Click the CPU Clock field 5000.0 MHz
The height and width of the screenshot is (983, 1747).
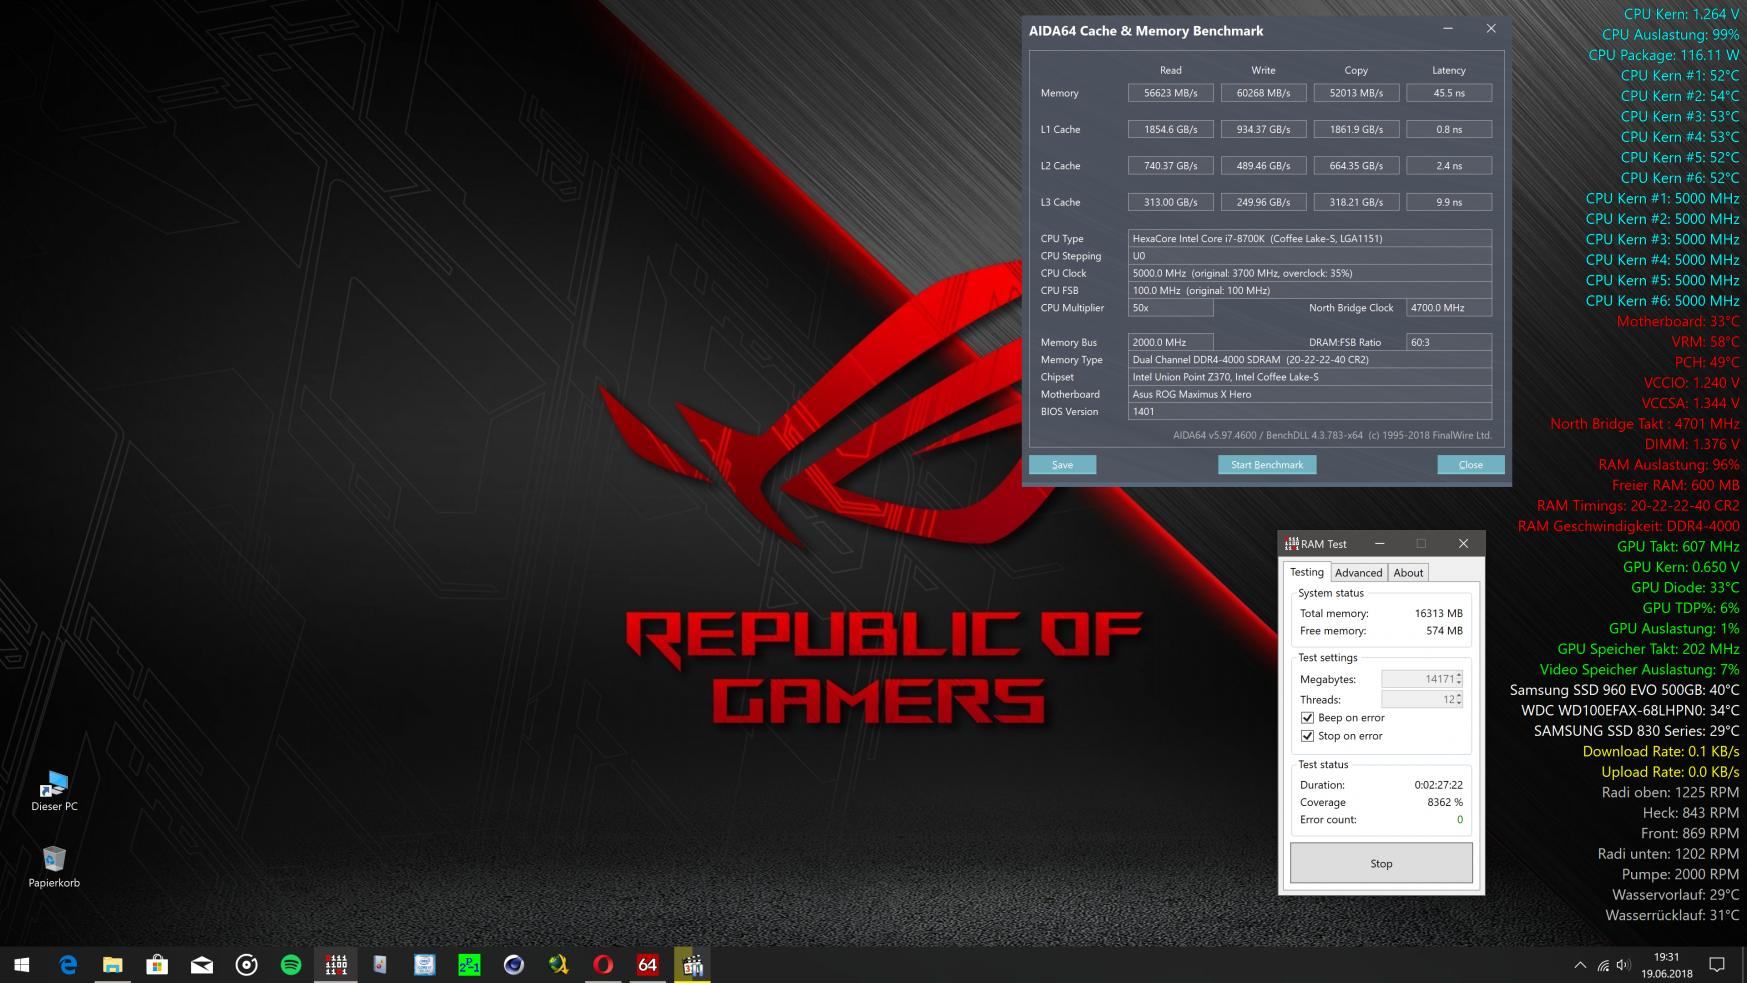point(1310,273)
